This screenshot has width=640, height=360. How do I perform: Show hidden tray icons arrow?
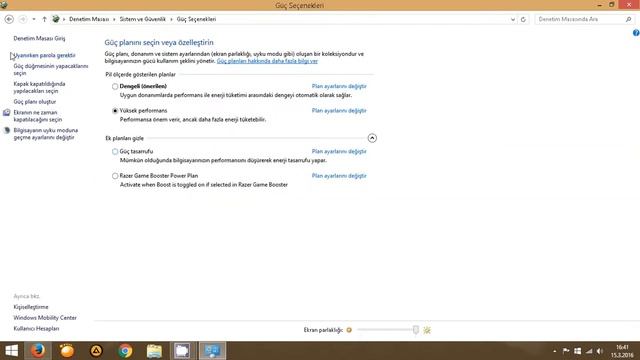point(554,351)
